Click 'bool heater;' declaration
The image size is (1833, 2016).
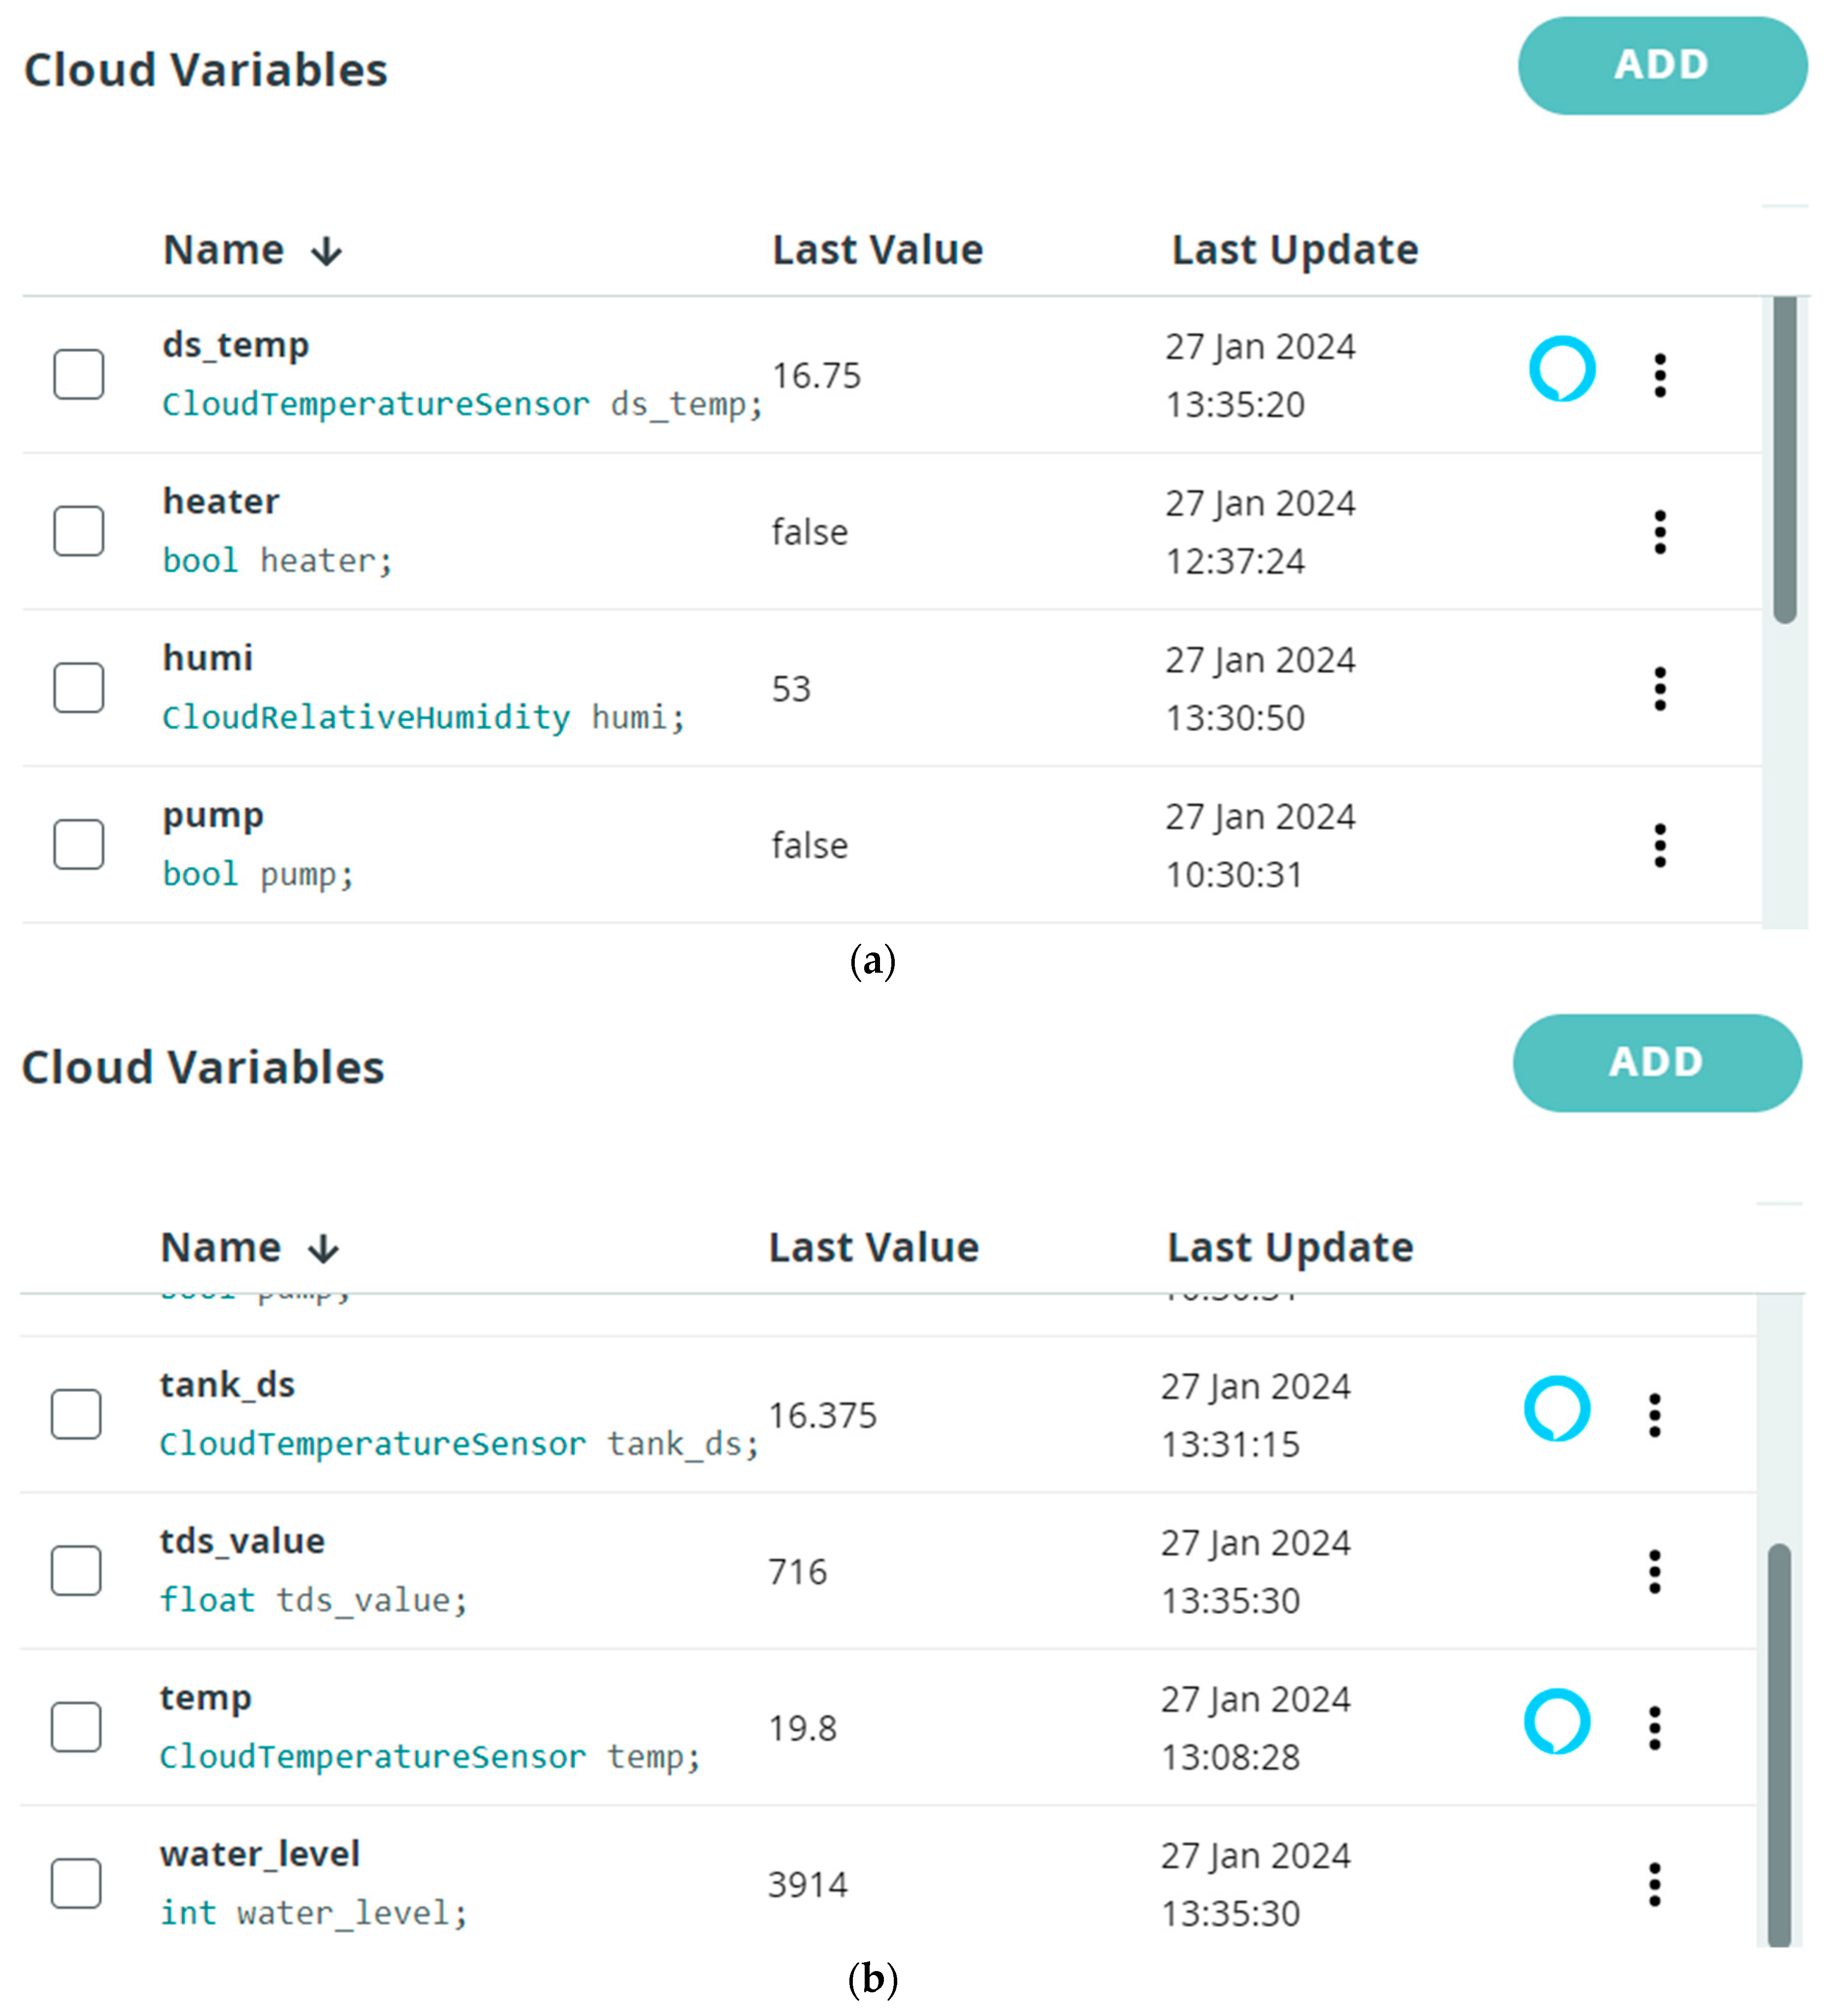pos(277,561)
